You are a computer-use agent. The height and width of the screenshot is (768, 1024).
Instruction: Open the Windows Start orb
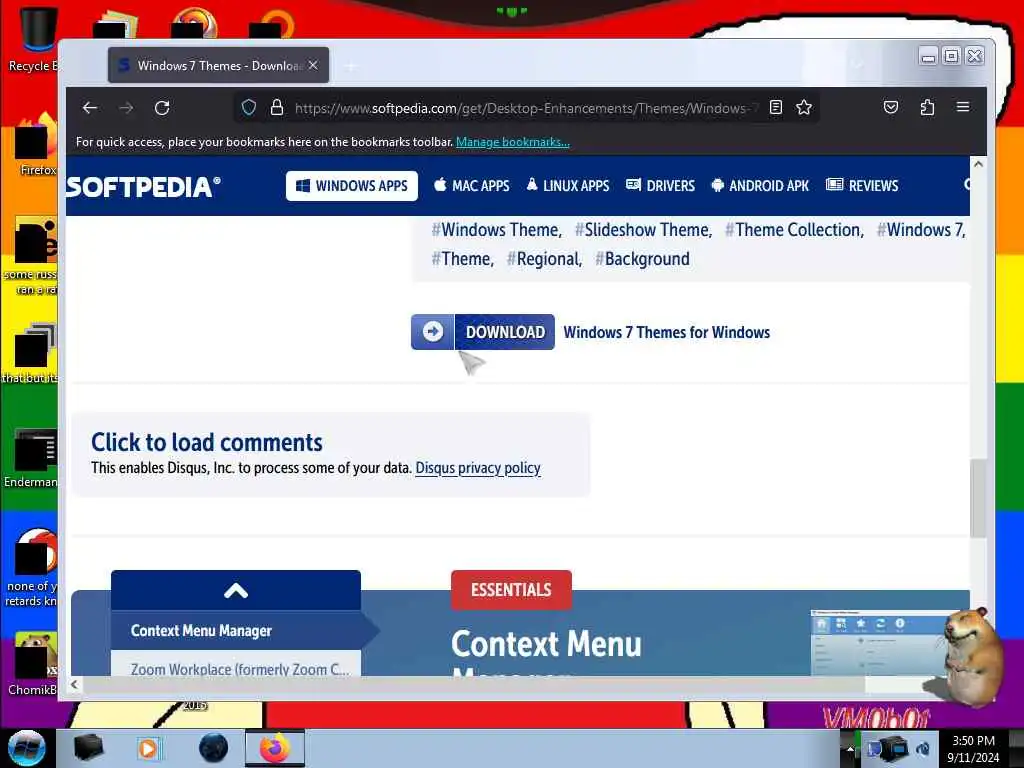[x=27, y=748]
